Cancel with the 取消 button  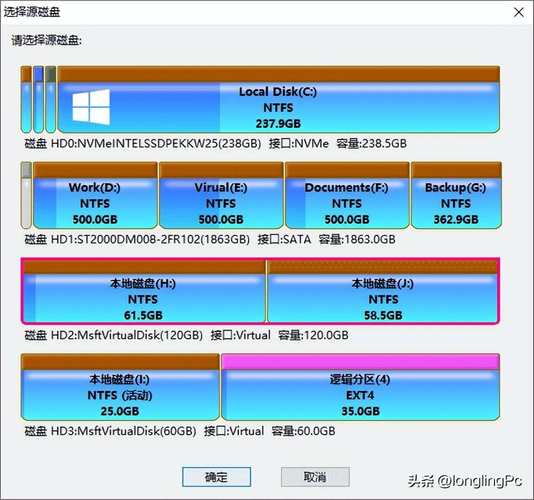tap(315, 477)
